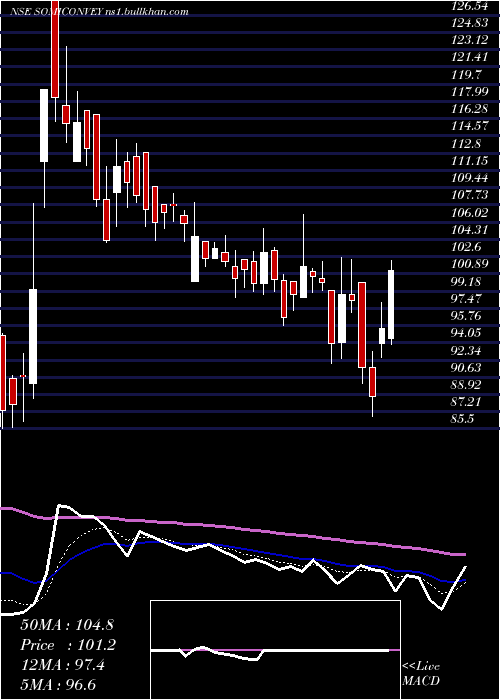Click the 117.99 price axis label
Viewport: 500px width, 700px height.
click(x=468, y=92)
